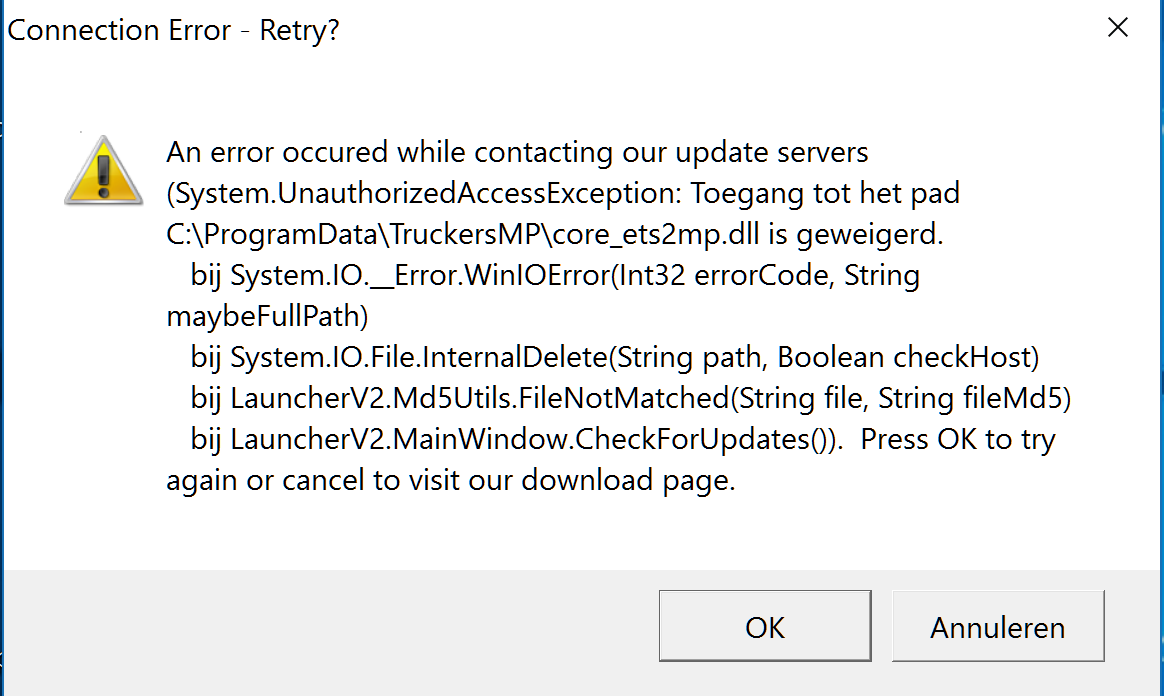Click the System.IO.__Error.WinIOError stack trace line
The image size is (1164, 696).
[555, 275]
